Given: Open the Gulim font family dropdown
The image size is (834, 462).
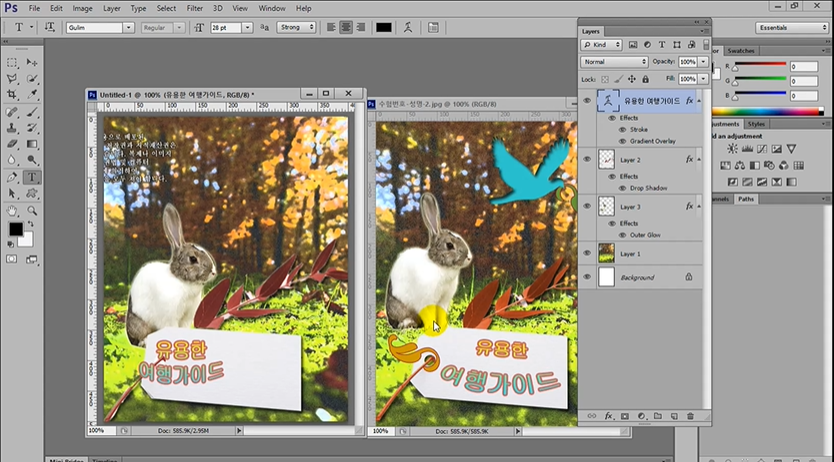Looking at the screenshot, I should (x=128, y=28).
